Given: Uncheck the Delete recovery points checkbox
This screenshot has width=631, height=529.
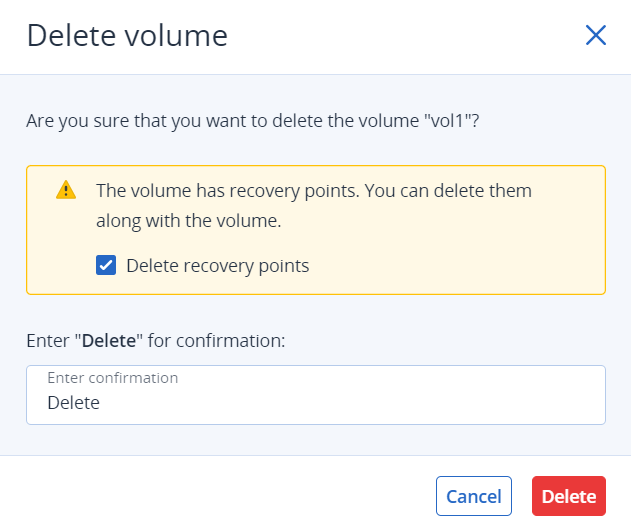Looking at the screenshot, I should coord(106,265).
